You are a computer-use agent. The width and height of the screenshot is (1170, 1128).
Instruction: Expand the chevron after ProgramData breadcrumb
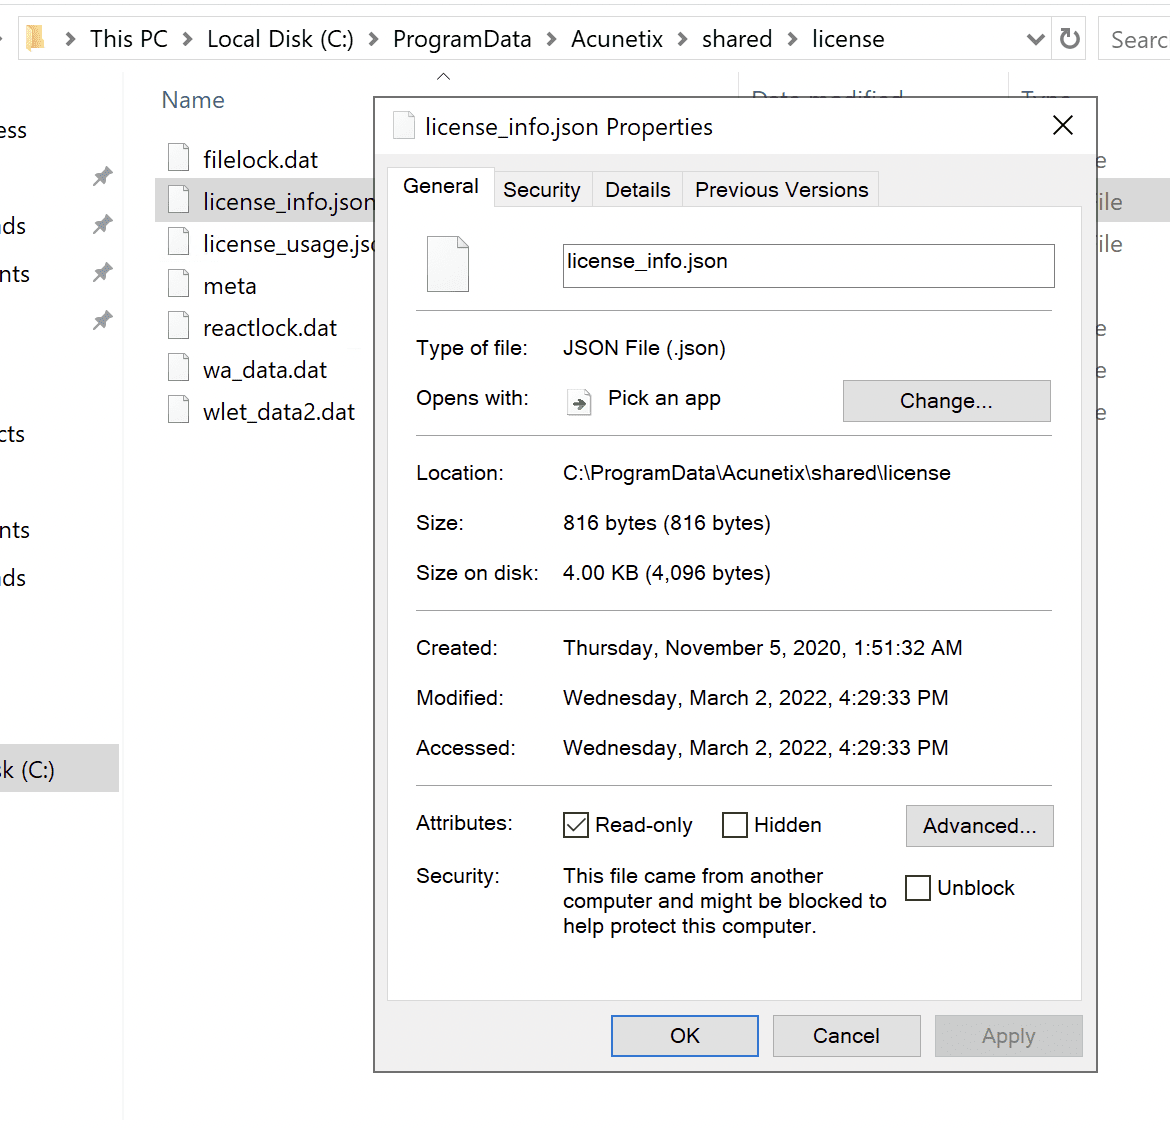click(x=552, y=39)
